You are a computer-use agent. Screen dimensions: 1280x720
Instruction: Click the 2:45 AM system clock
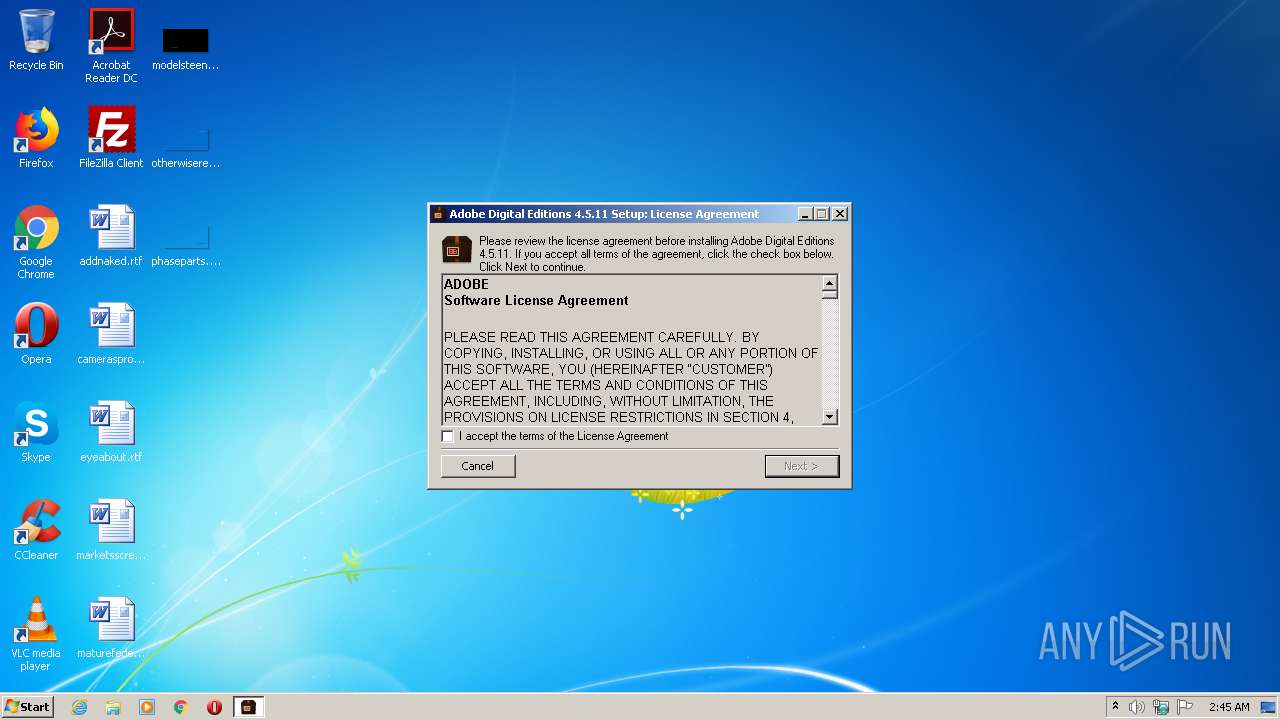click(x=1229, y=707)
